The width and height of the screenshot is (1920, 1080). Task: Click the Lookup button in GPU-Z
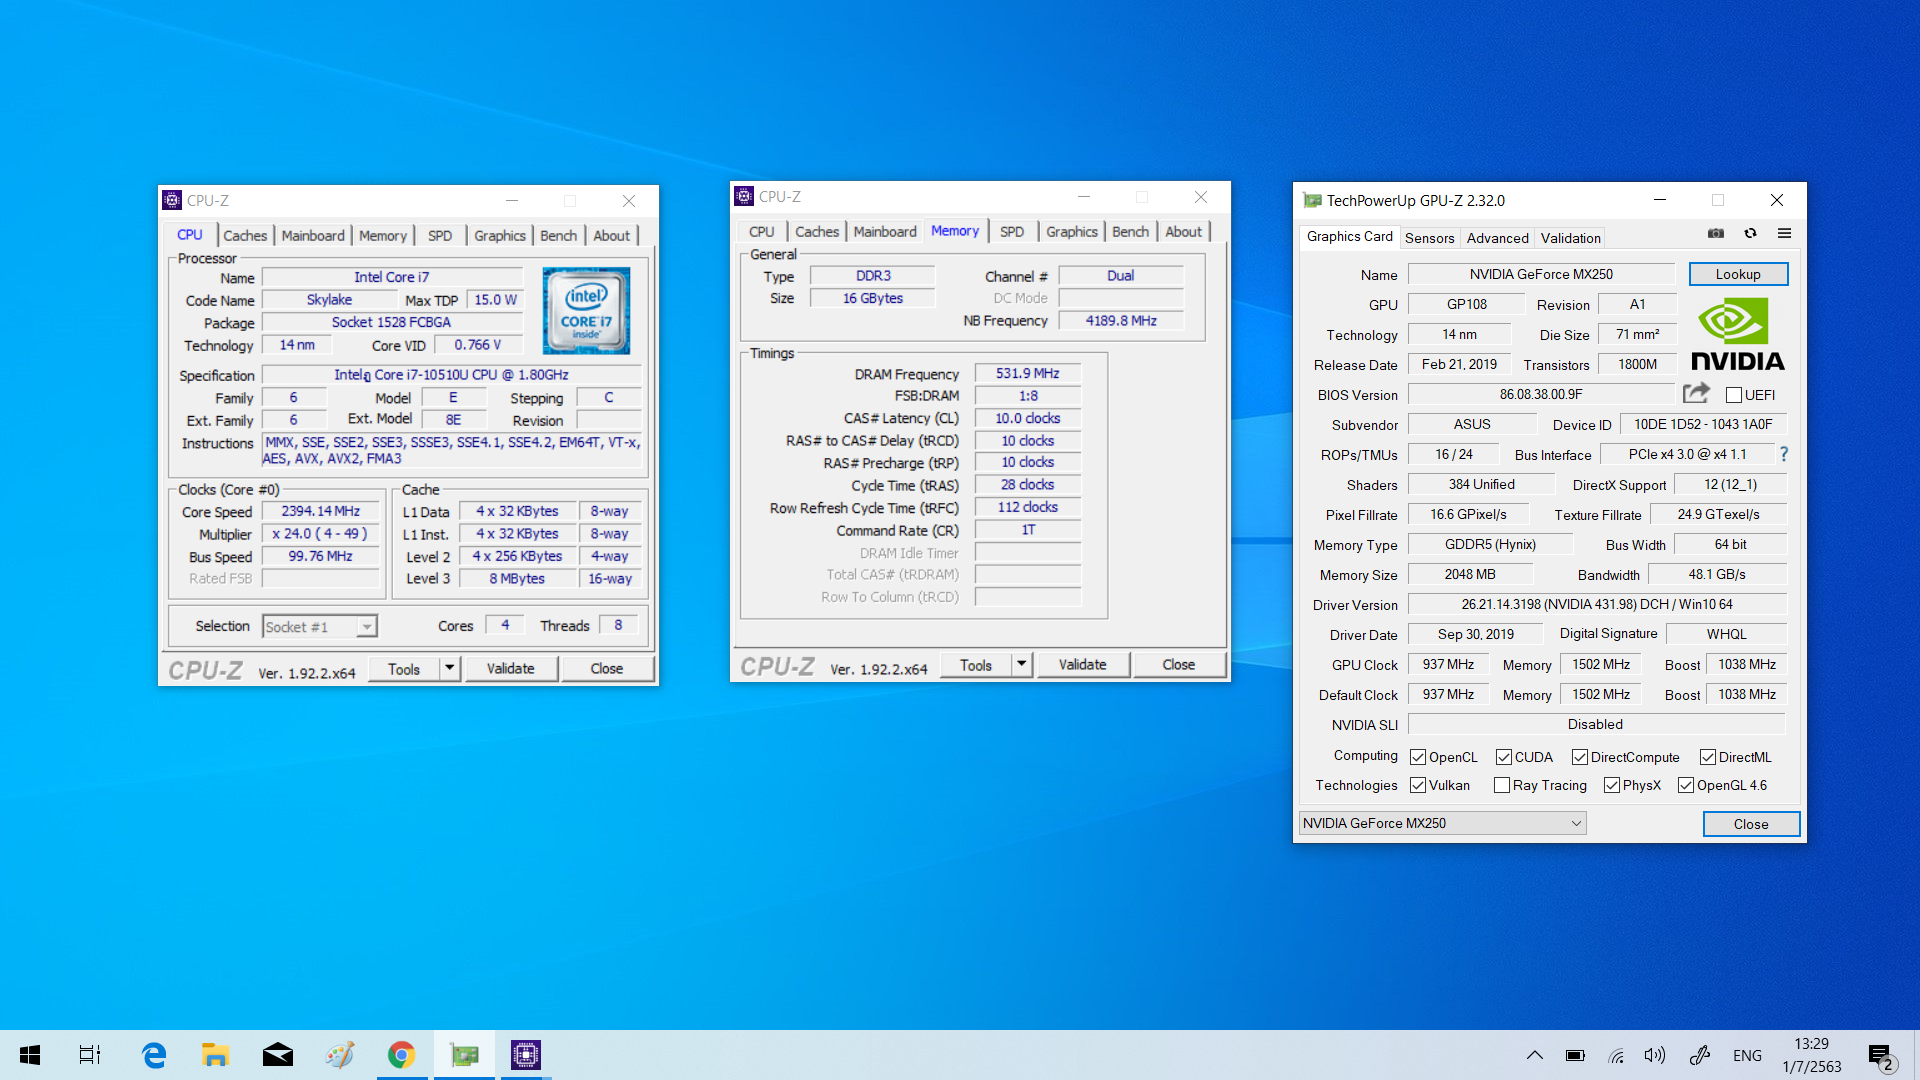1738,274
